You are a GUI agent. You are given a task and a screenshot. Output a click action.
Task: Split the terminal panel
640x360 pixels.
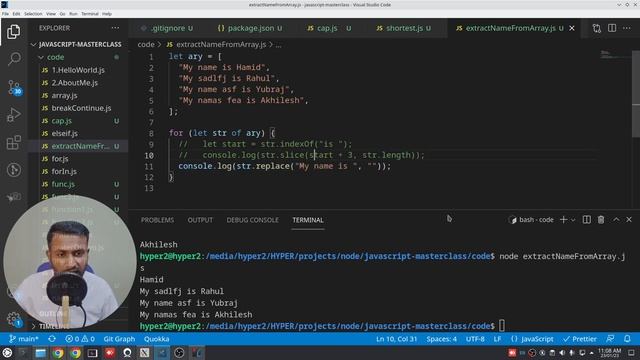click(587, 220)
